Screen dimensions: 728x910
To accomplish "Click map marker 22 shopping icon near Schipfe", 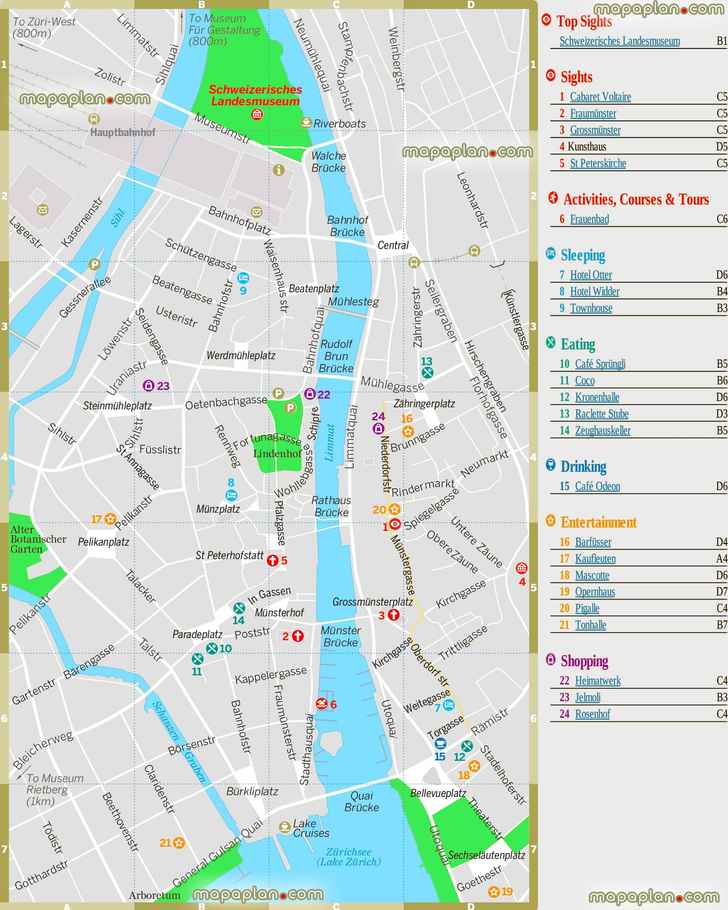I will [x=310, y=394].
